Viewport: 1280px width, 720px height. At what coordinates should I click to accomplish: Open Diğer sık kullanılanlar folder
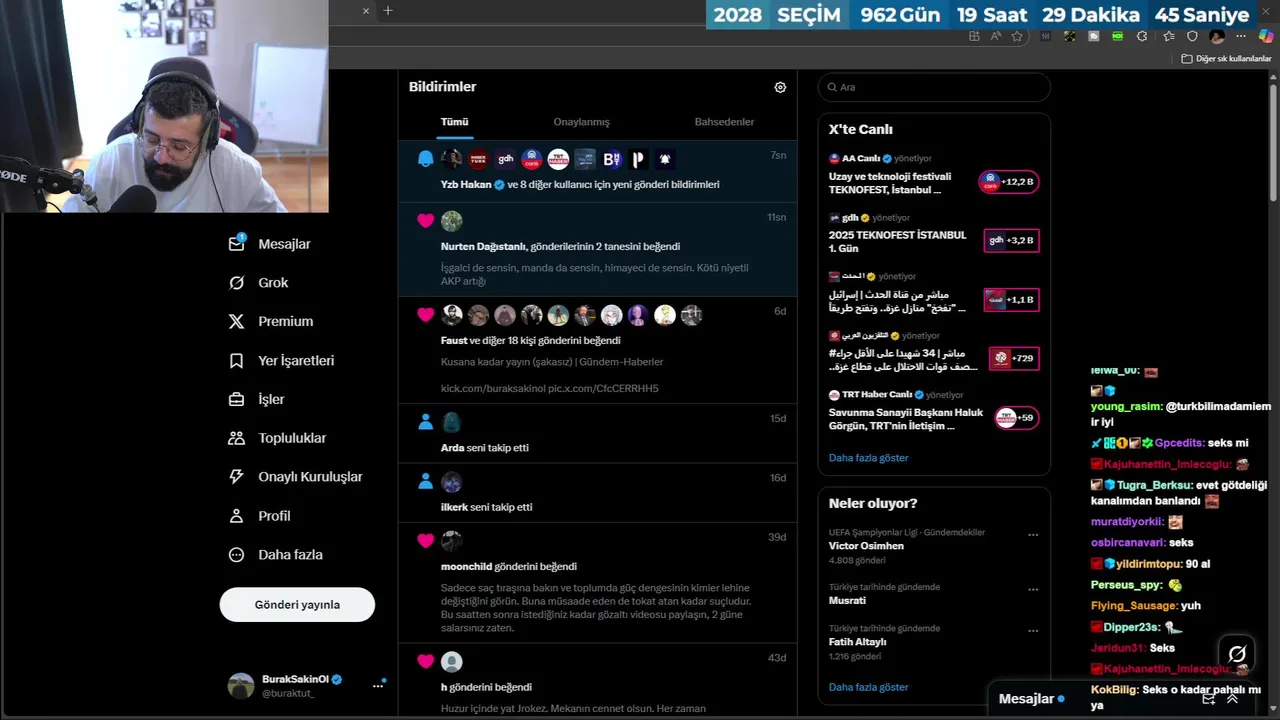point(1226,59)
